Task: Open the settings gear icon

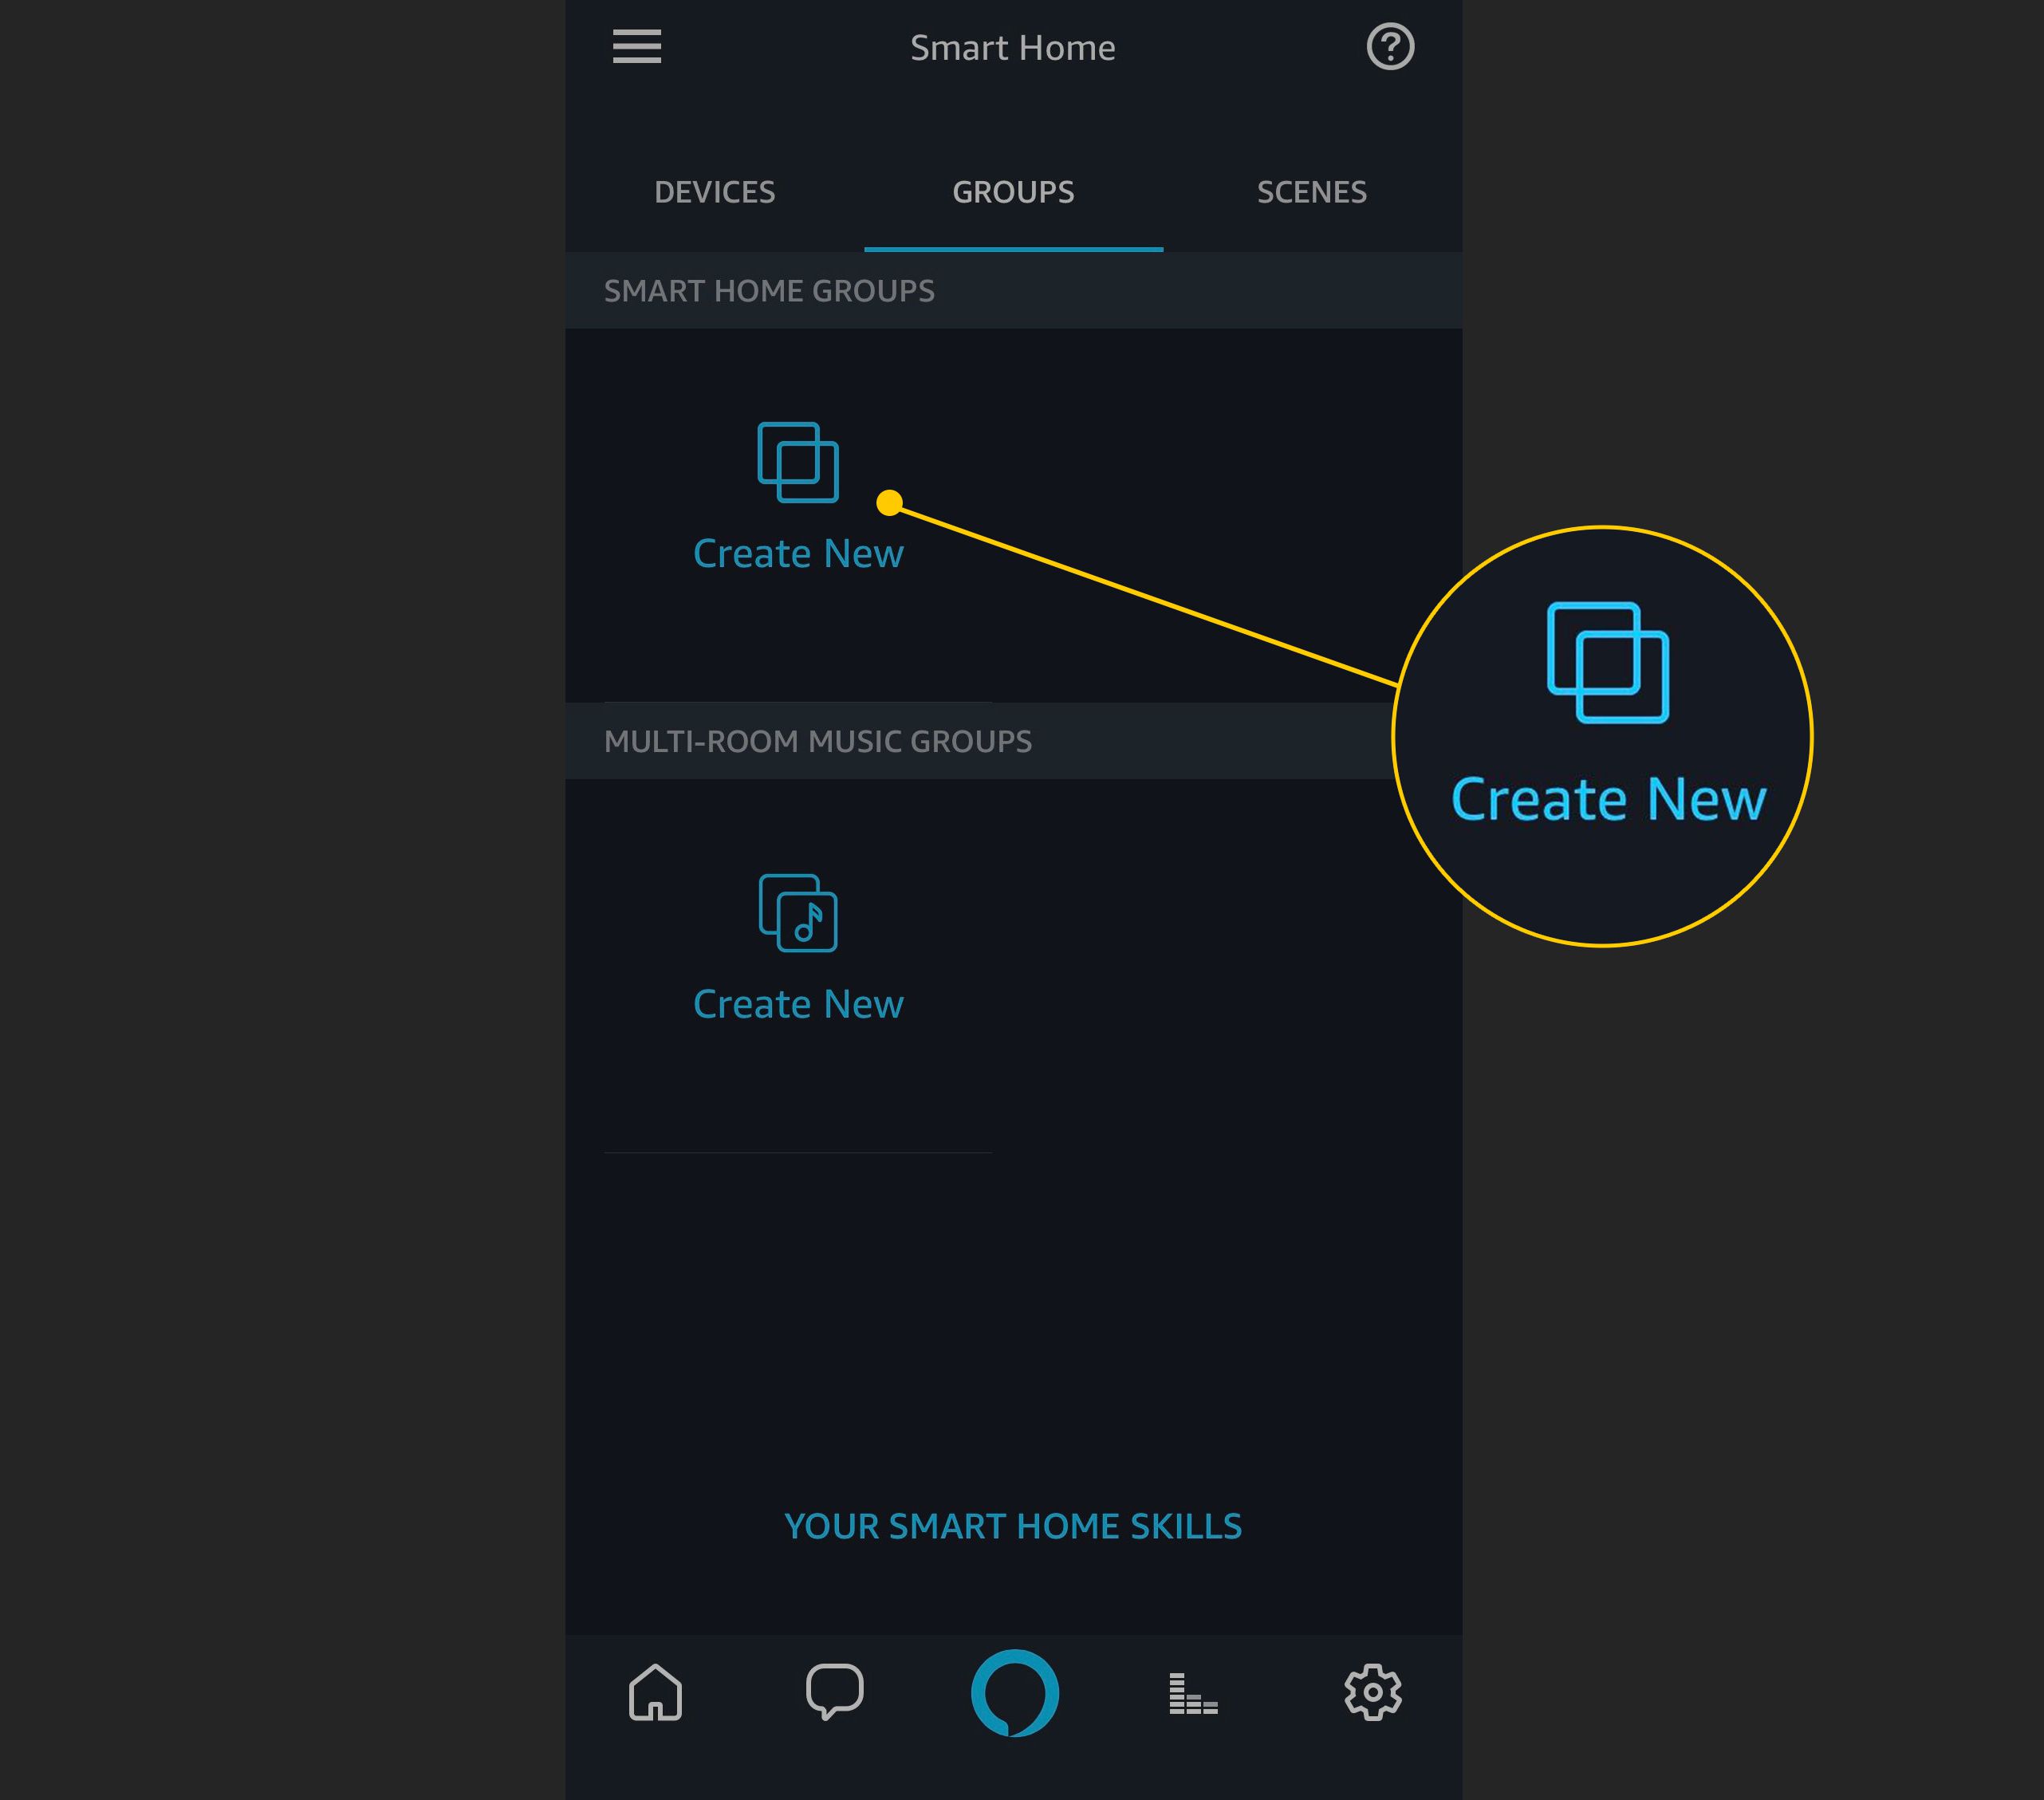Action: coord(1373,1691)
